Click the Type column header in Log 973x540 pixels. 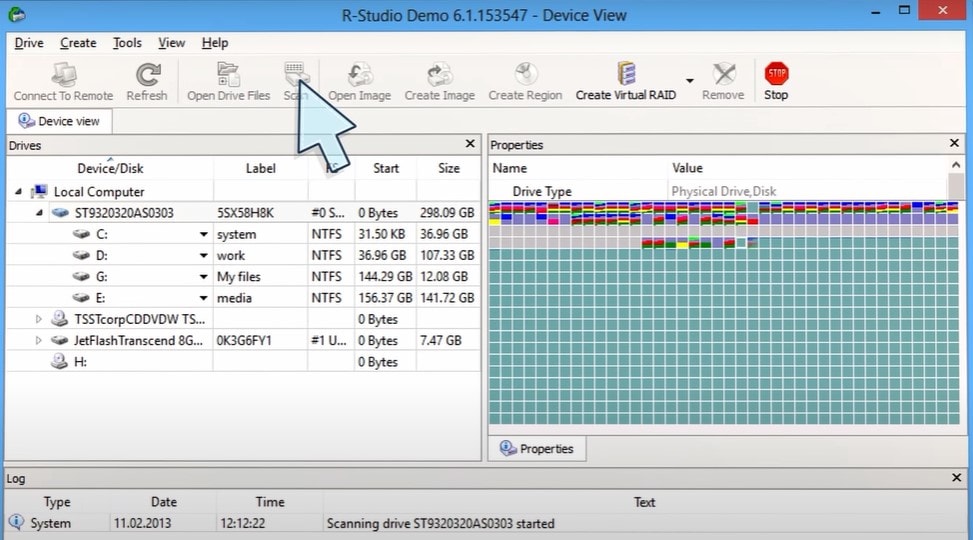[57, 502]
